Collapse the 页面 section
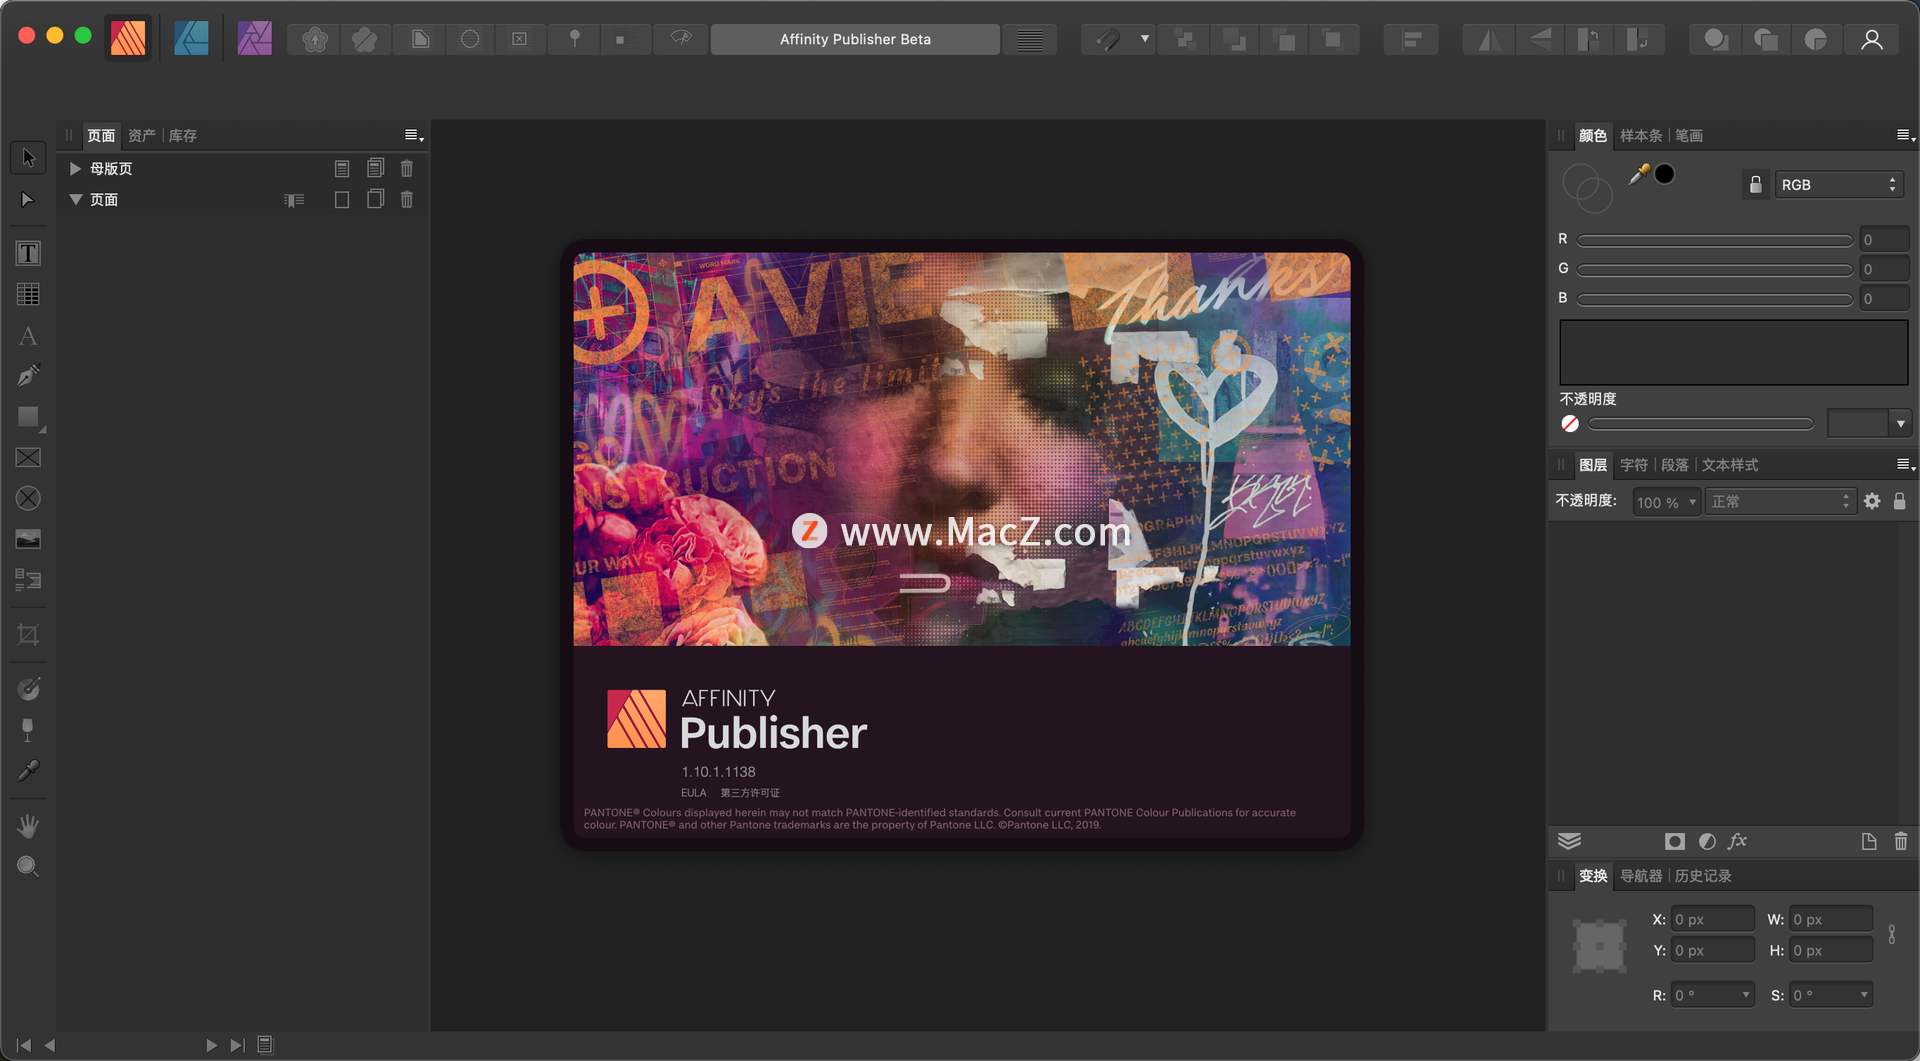The width and height of the screenshot is (1920, 1061). click(x=75, y=200)
